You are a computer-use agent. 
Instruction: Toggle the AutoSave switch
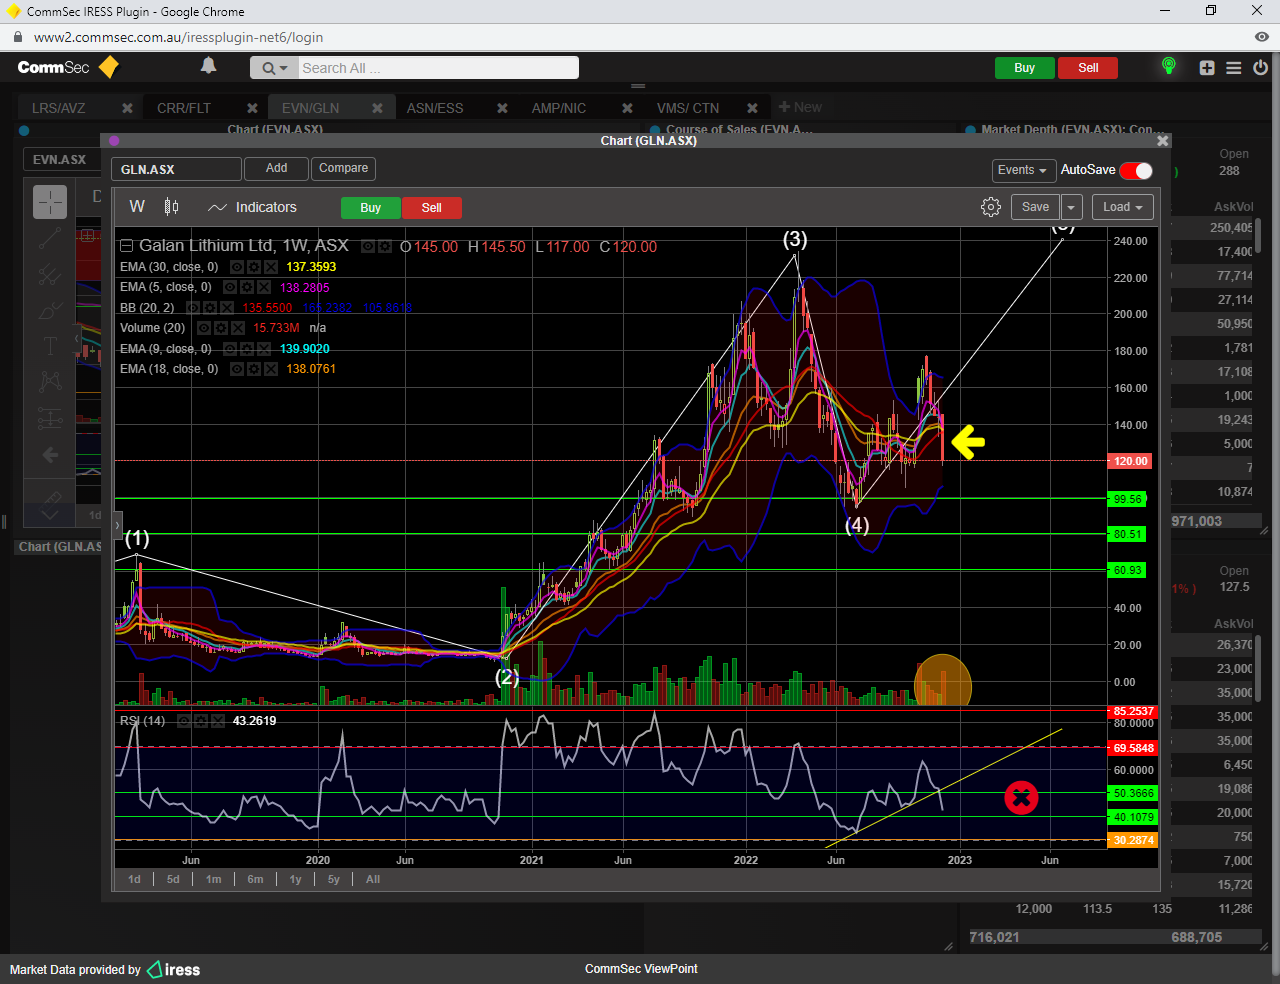1135,170
